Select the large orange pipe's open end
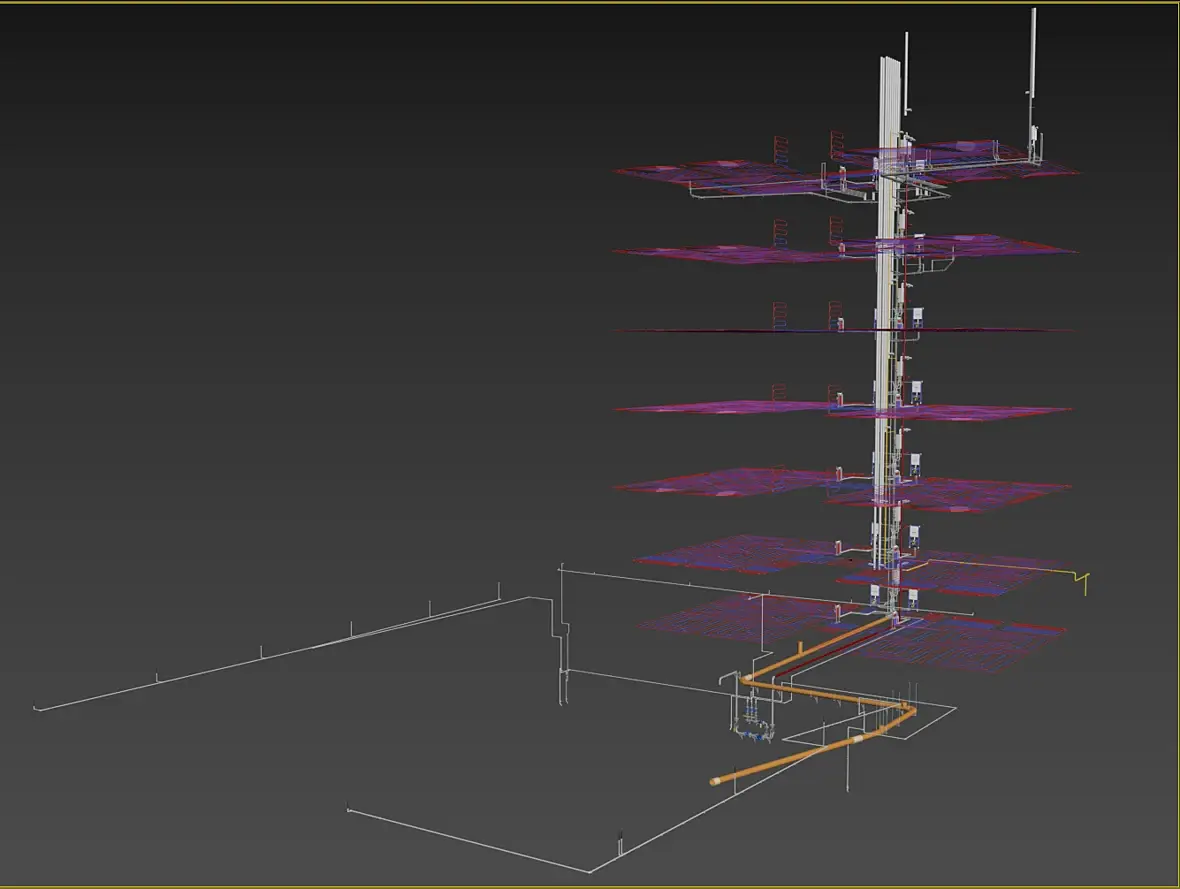The width and height of the screenshot is (1180, 889). (715, 781)
